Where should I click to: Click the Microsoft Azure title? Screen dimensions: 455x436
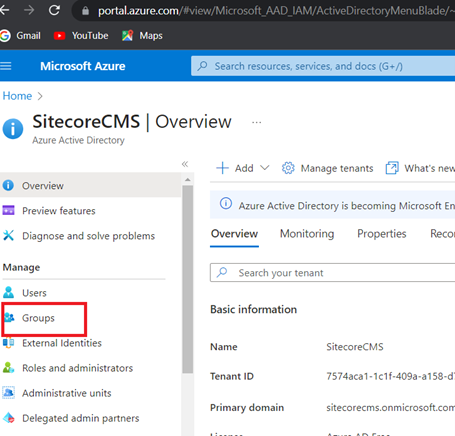point(83,66)
